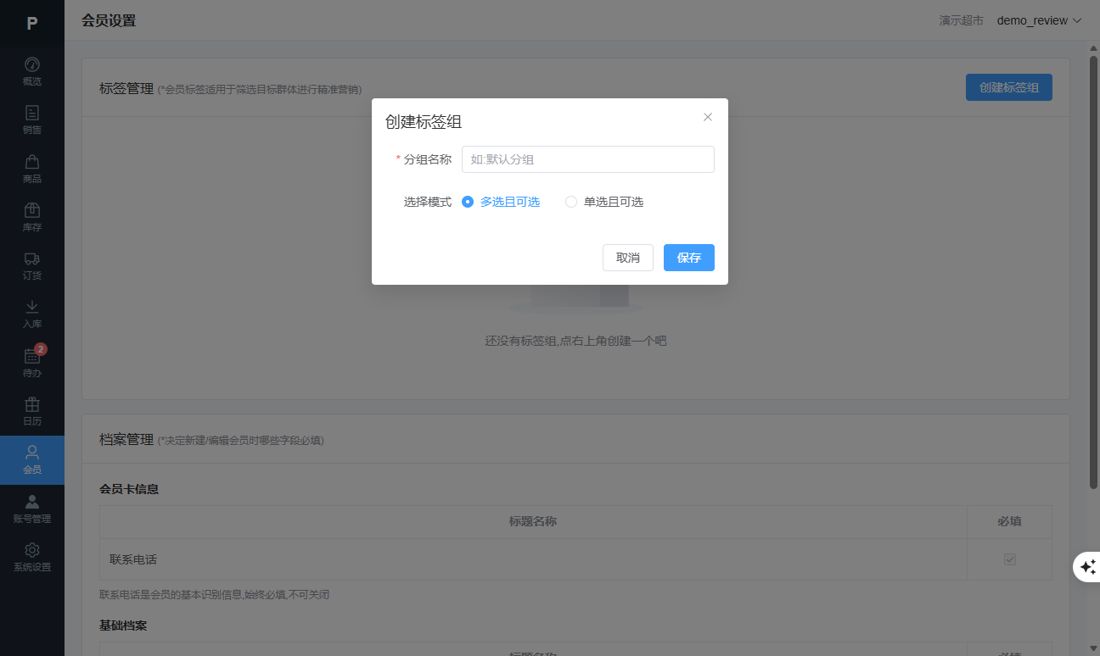The height and width of the screenshot is (656, 1100).
Task: Open 账号管理 account management icon
Action: pos(32,508)
